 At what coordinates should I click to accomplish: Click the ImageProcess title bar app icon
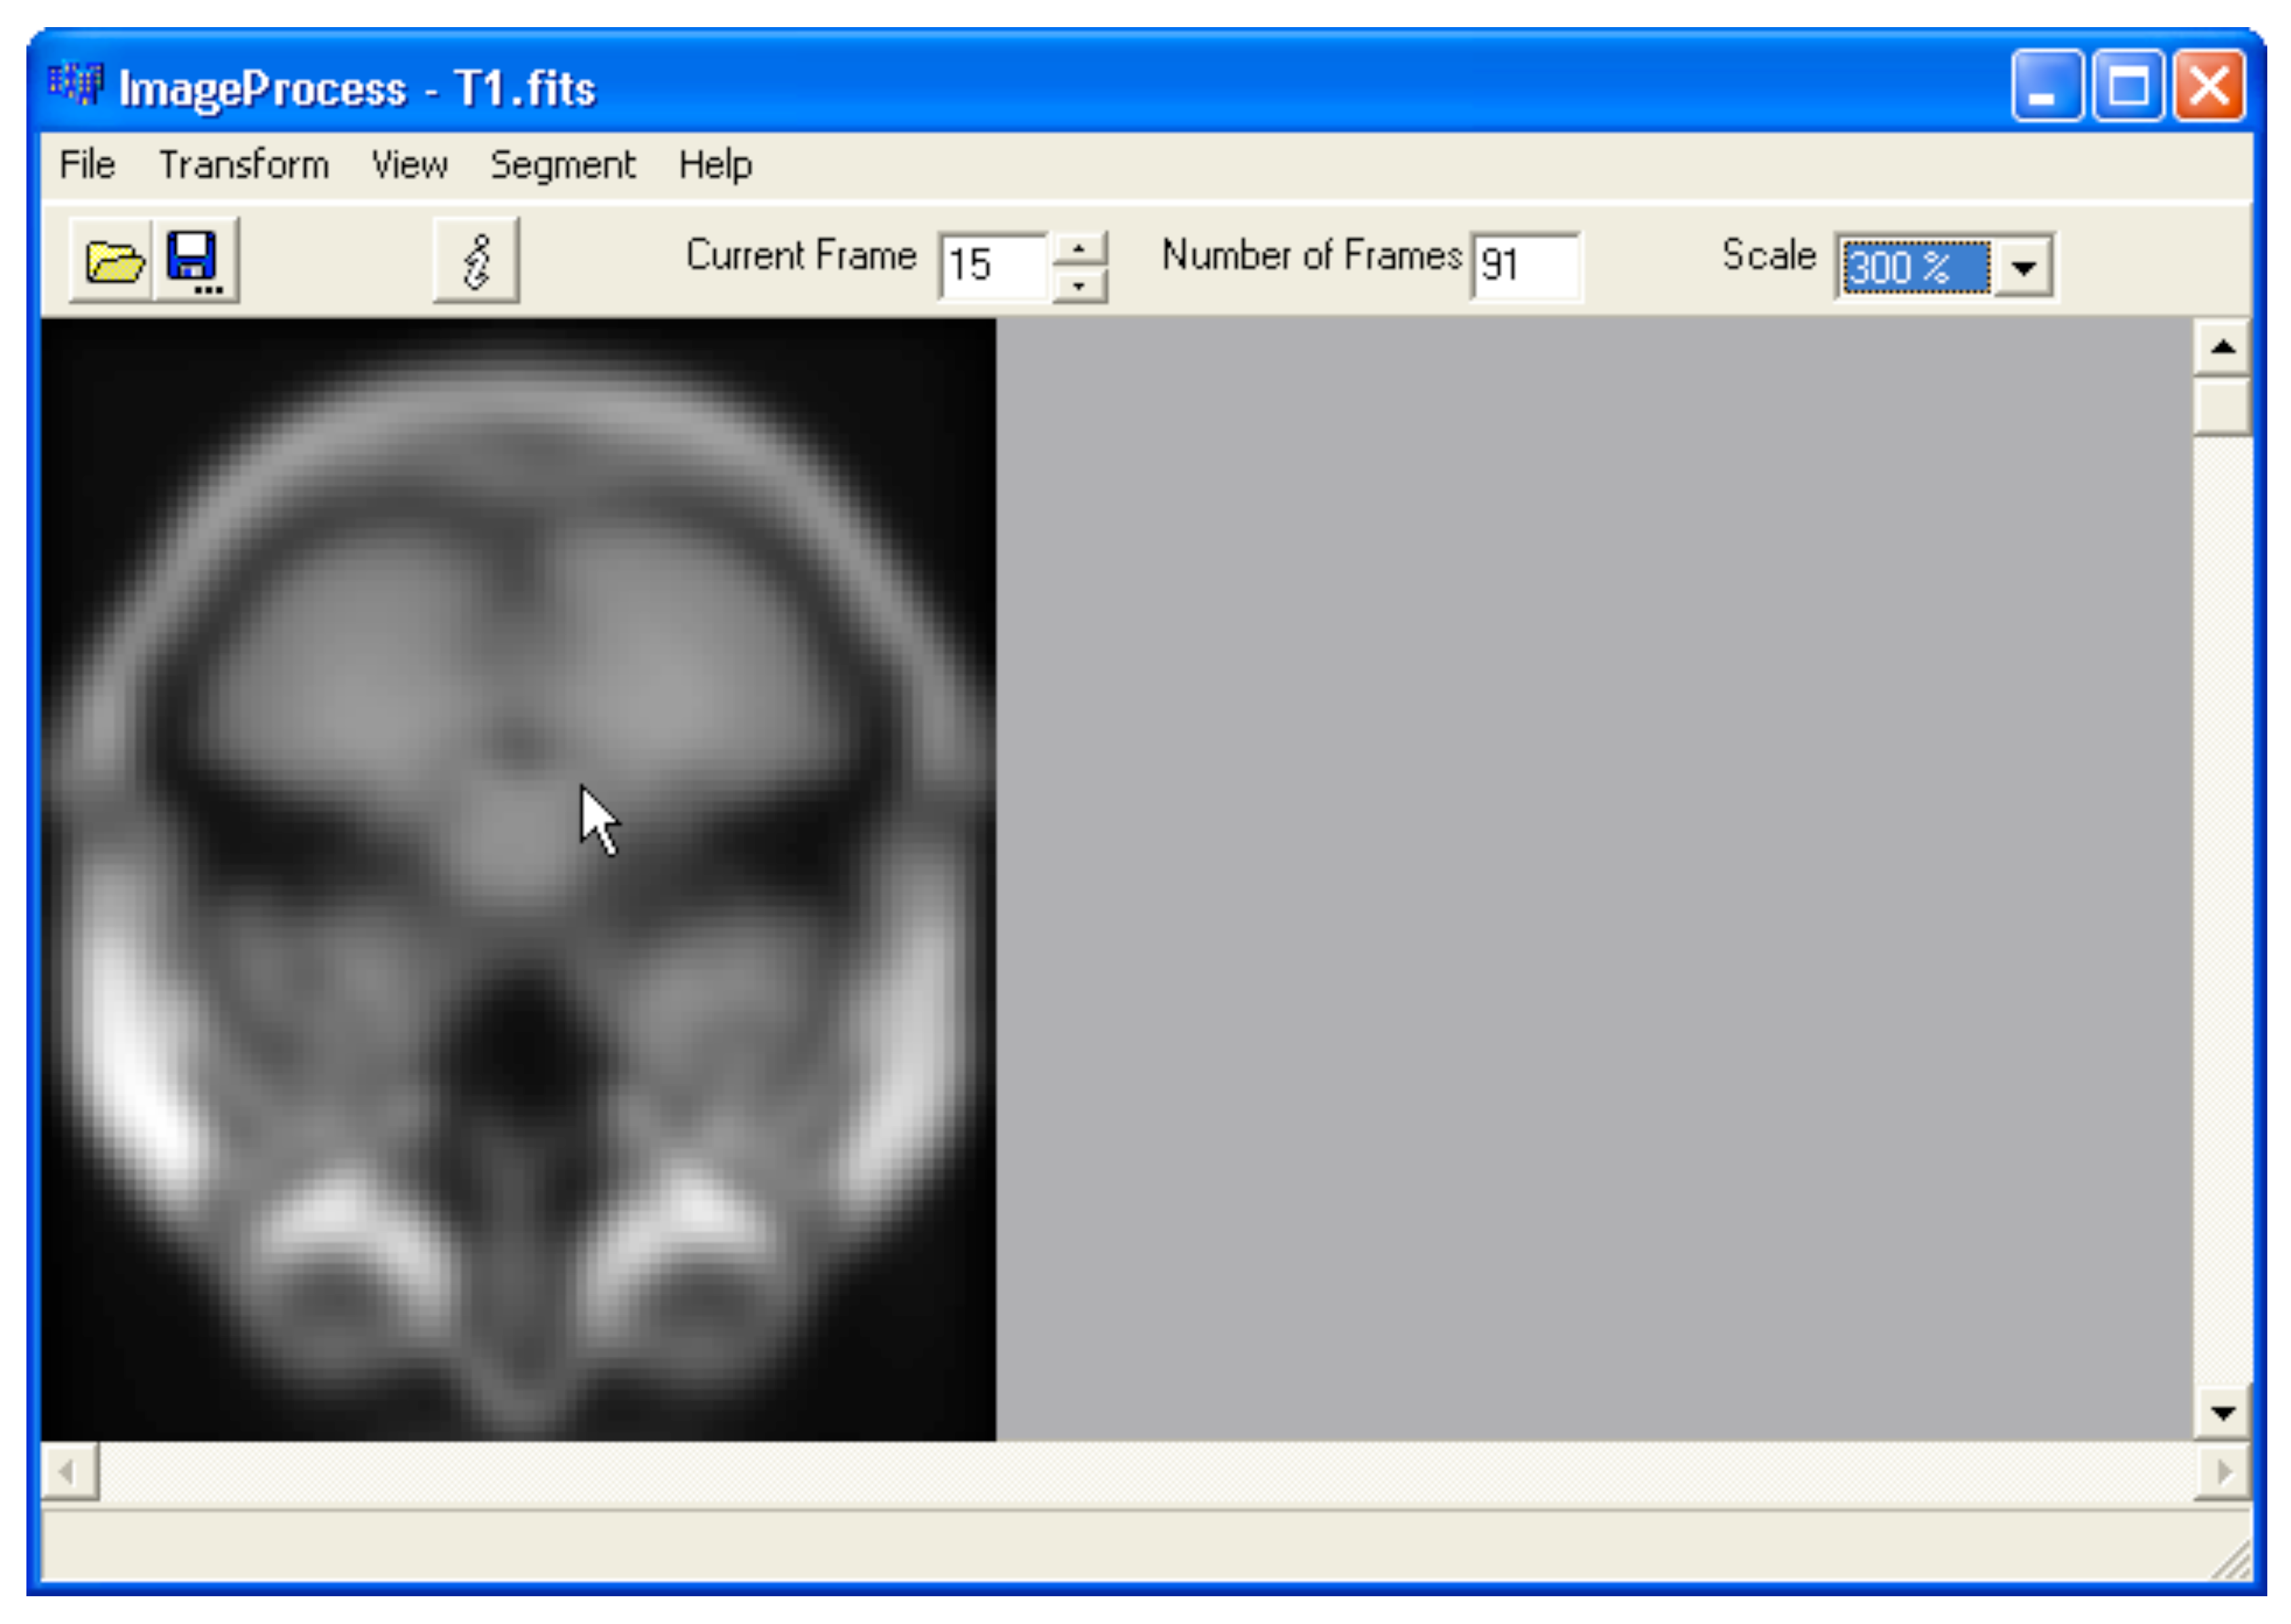76,84
